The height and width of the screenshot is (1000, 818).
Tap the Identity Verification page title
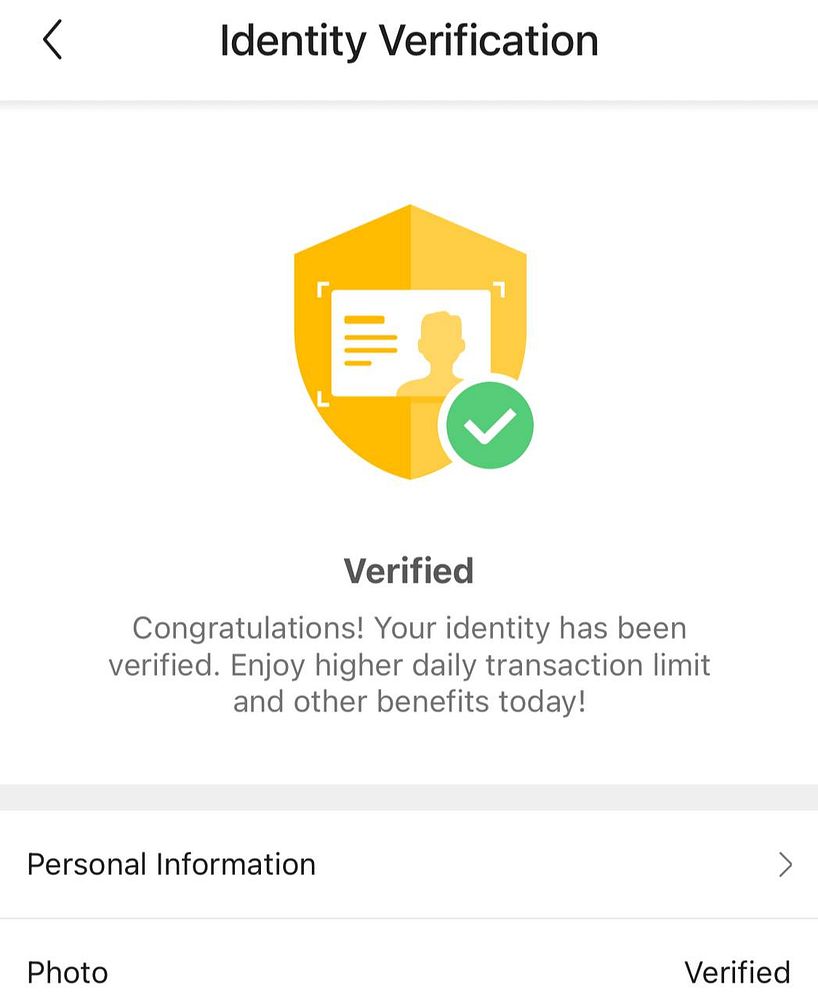[409, 41]
